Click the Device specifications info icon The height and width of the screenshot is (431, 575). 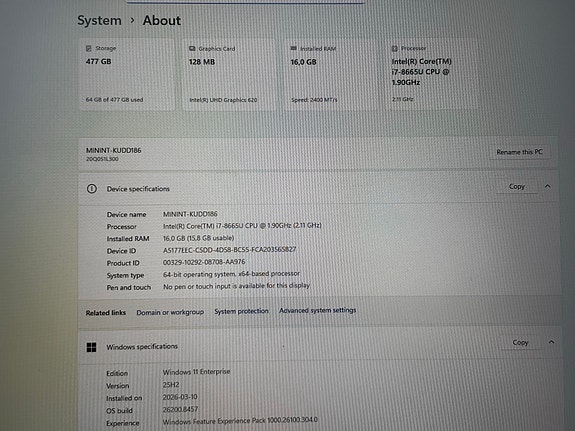coord(92,189)
